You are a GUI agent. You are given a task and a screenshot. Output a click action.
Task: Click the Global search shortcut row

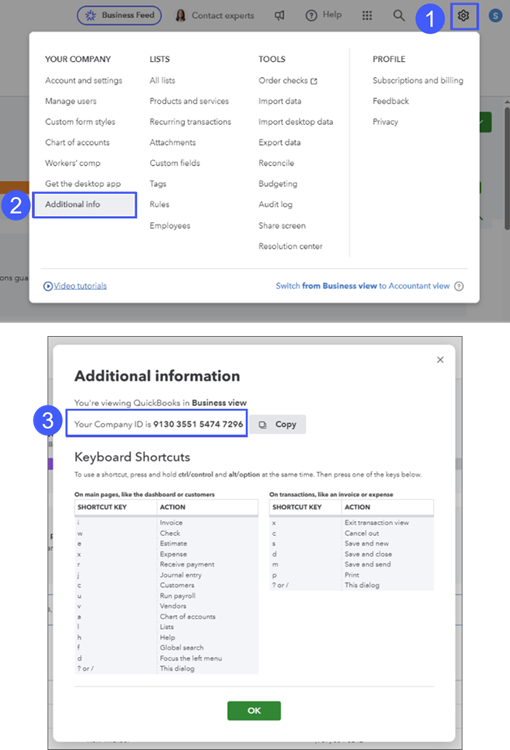click(x=166, y=648)
